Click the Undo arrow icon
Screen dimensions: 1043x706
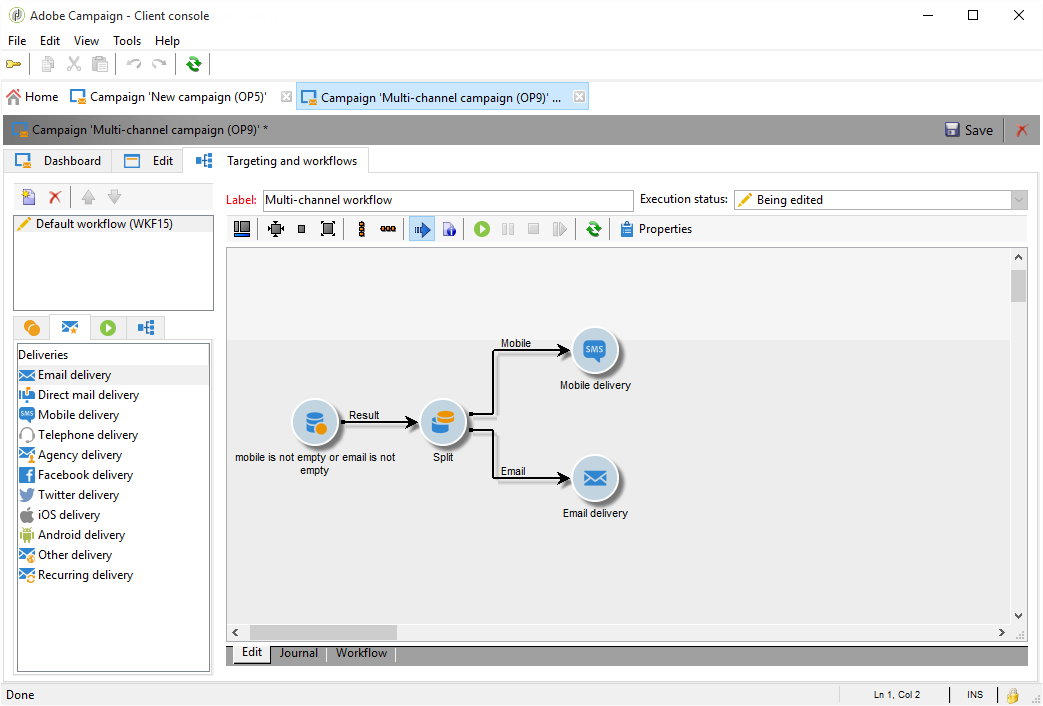click(134, 65)
